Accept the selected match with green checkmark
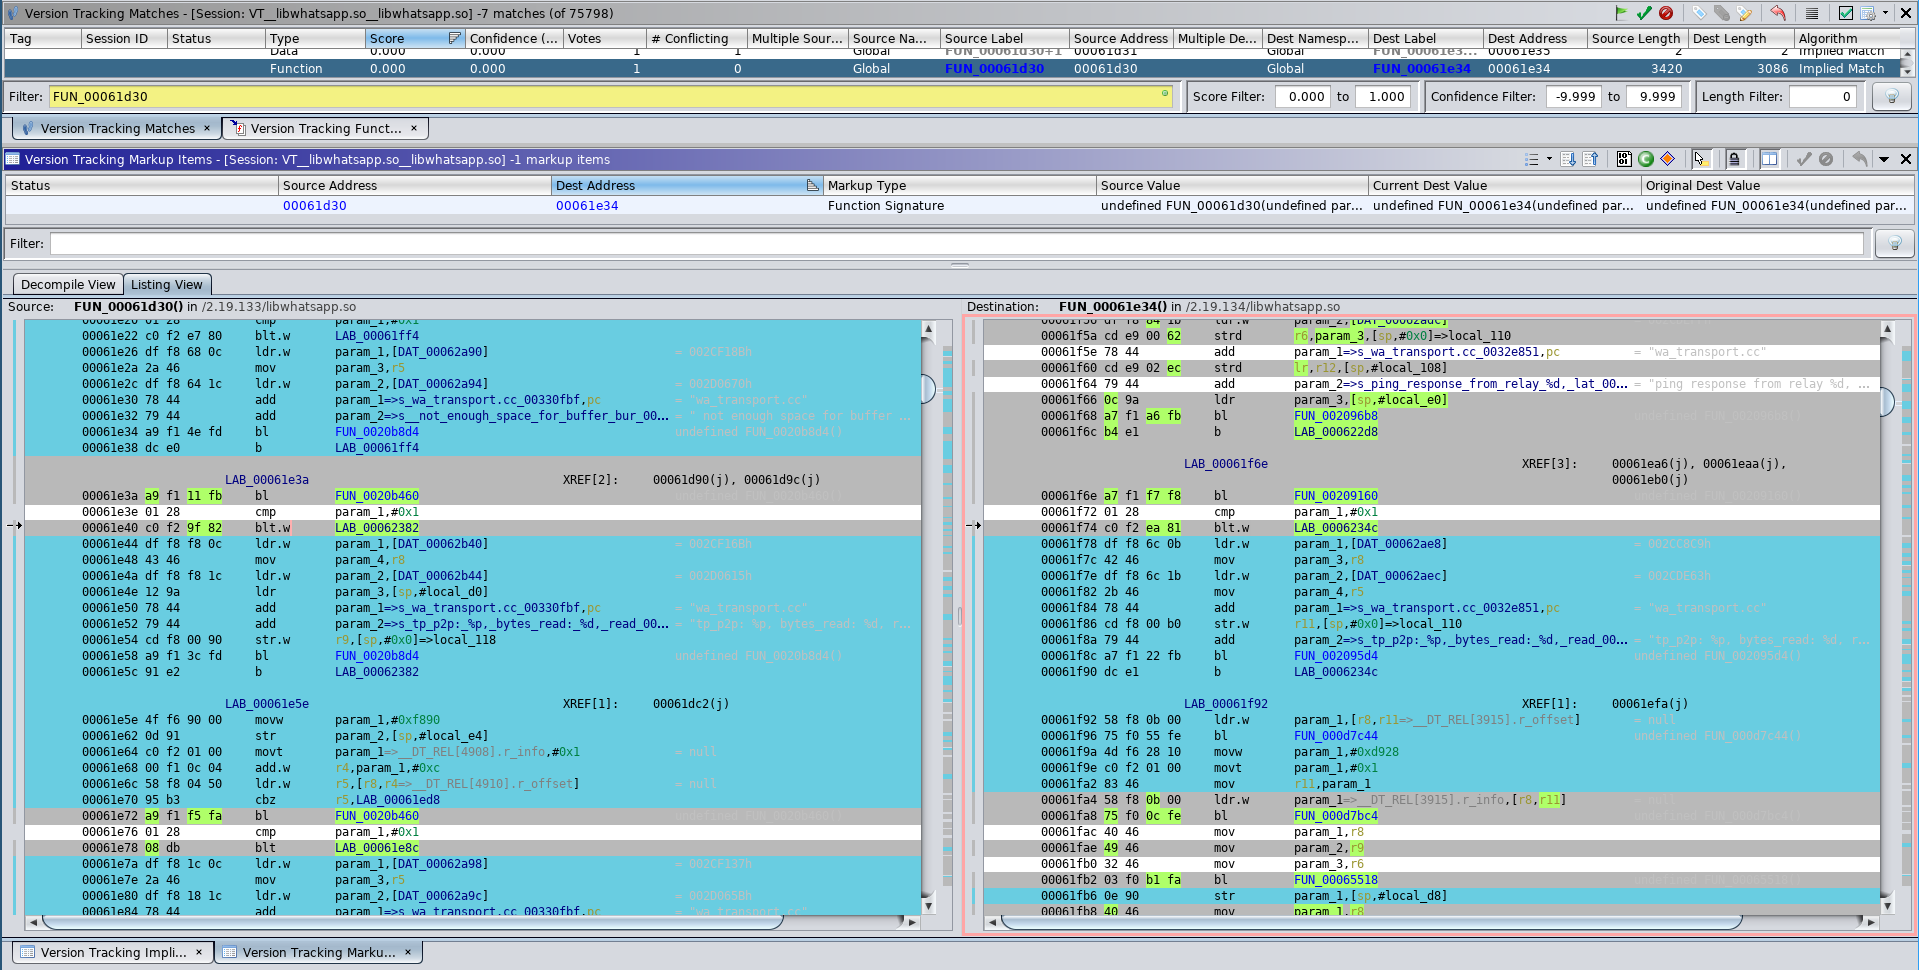 click(1644, 13)
